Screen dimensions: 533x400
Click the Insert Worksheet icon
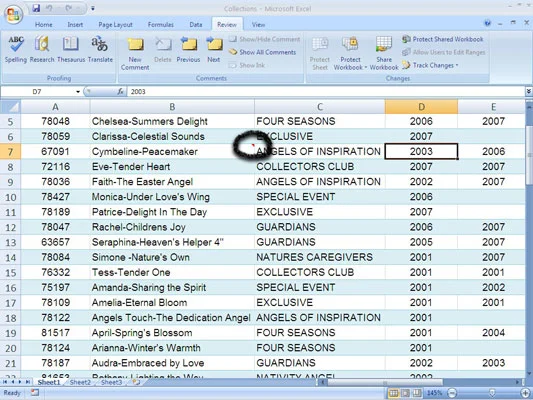[136, 382]
